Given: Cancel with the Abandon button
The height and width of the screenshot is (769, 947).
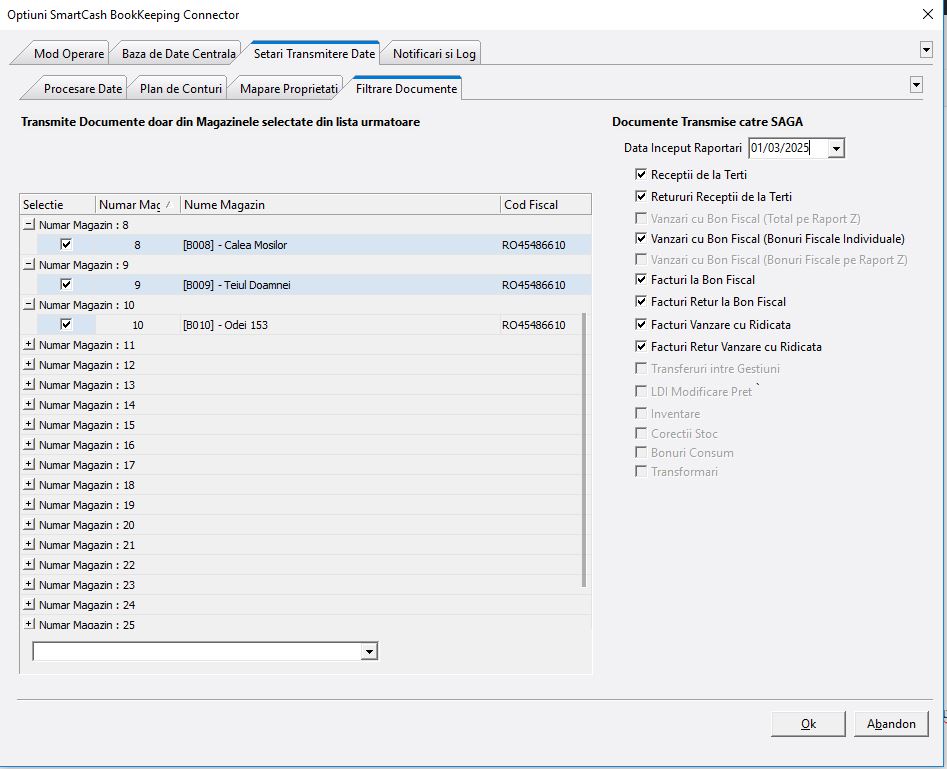Looking at the screenshot, I should coord(891,724).
